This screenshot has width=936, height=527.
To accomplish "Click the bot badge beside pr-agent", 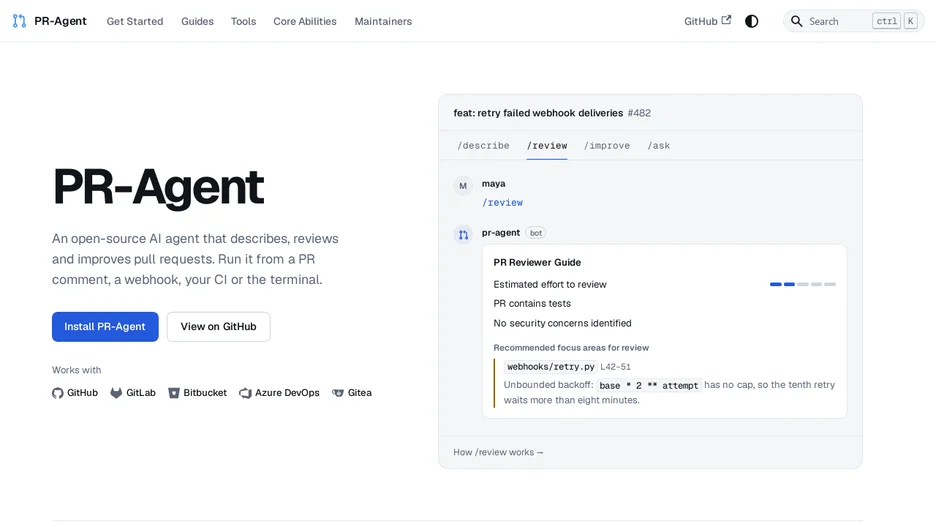I will (536, 233).
